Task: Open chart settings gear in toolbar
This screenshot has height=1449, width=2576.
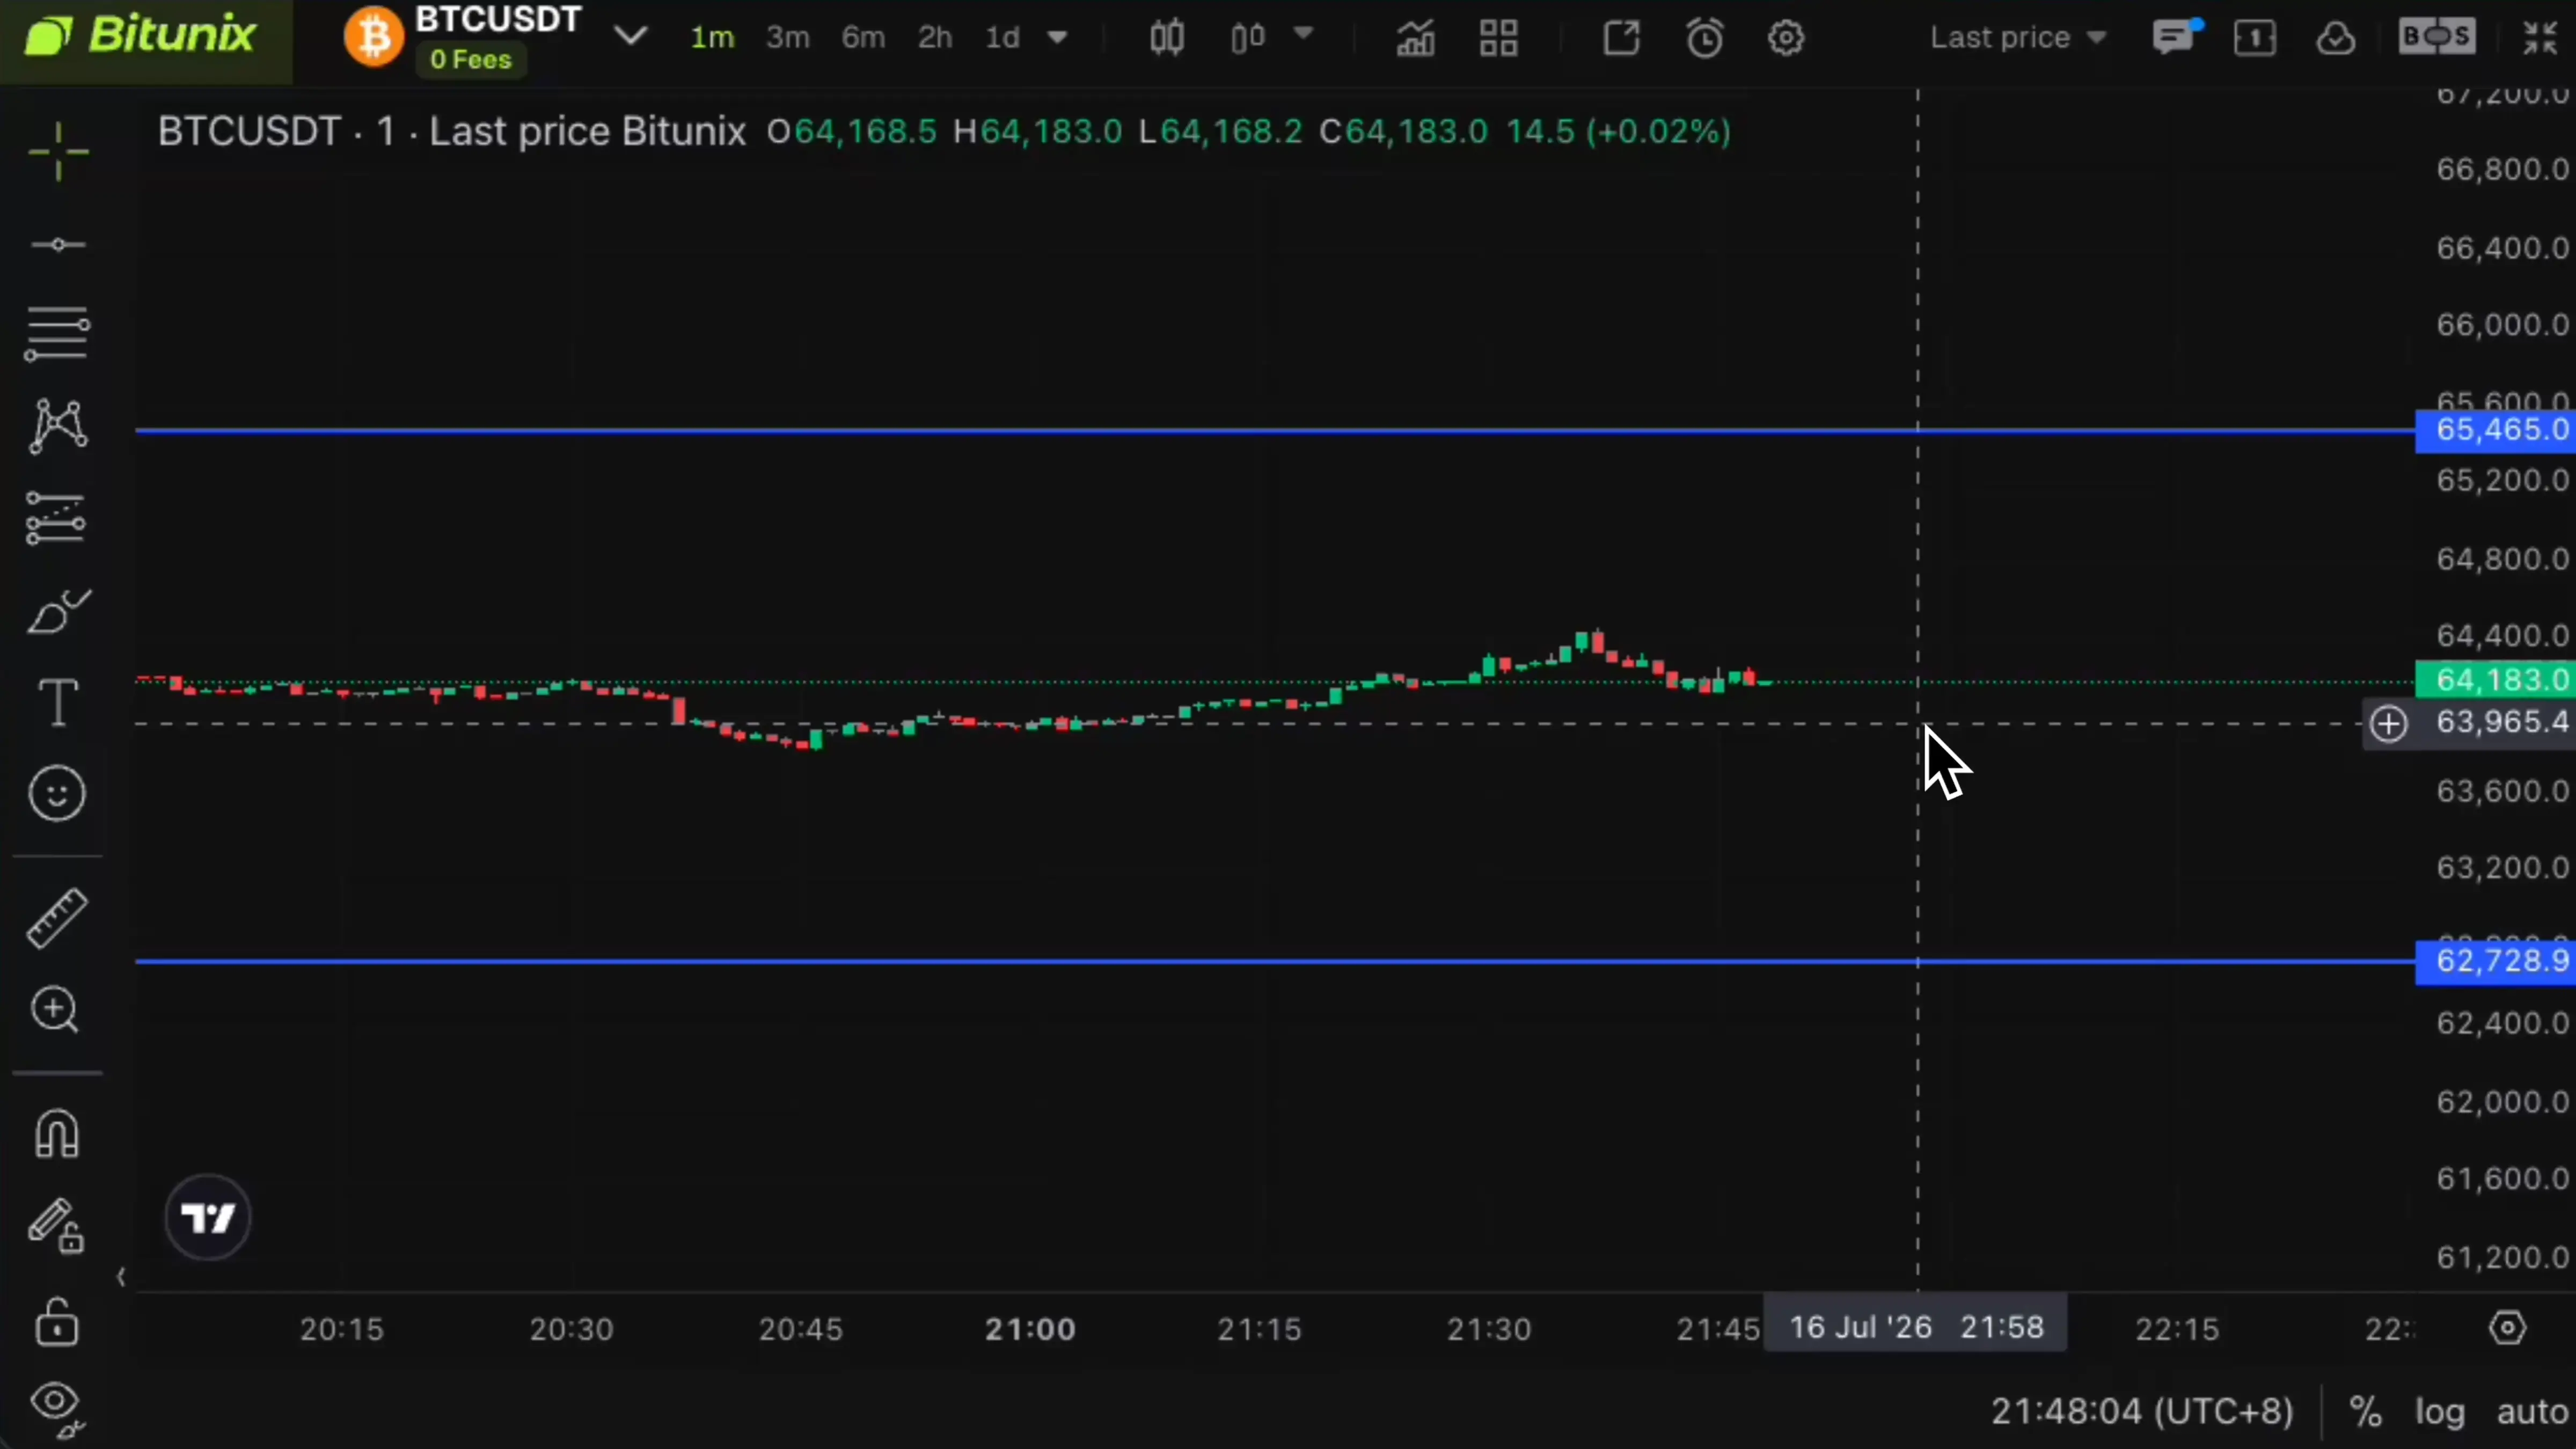Action: [x=1786, y=39]
